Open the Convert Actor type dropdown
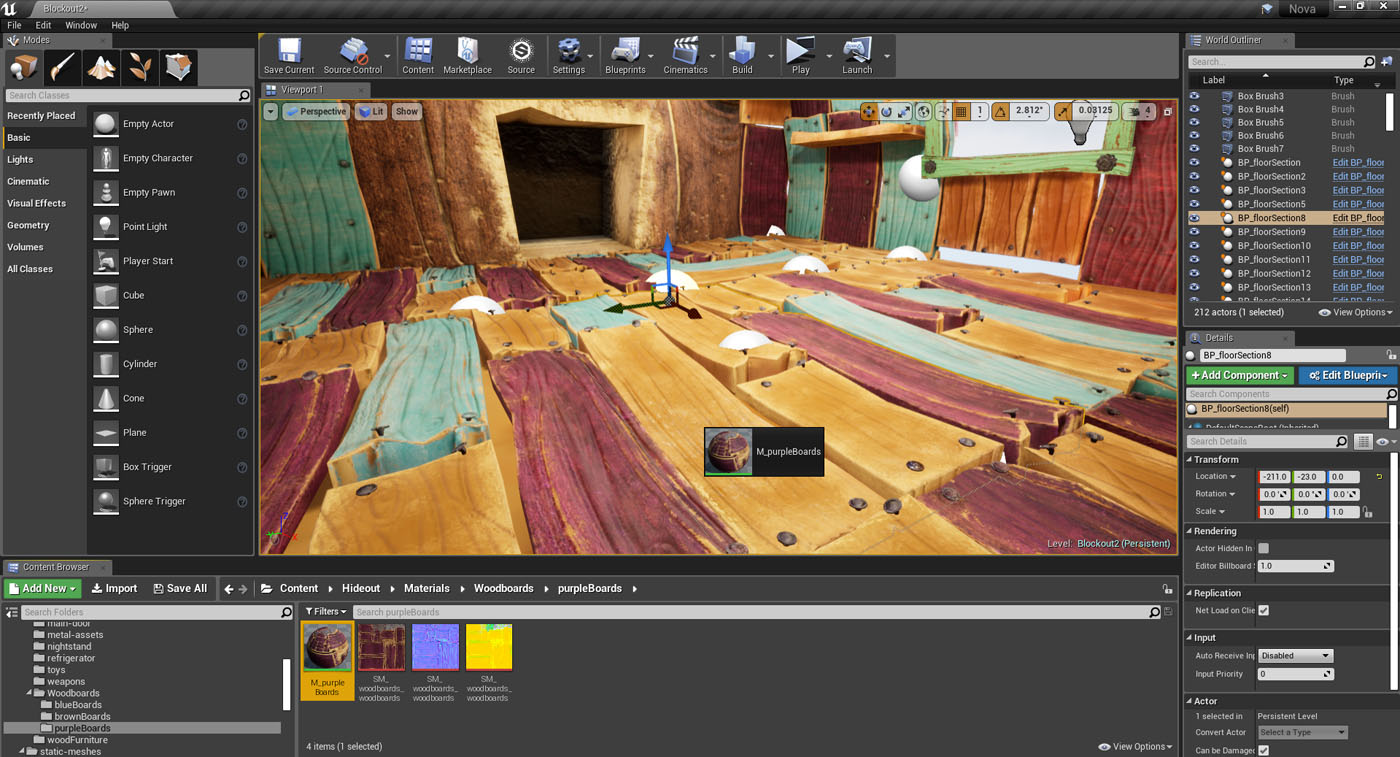1400x757 pixels. [x=1302, y=732]
